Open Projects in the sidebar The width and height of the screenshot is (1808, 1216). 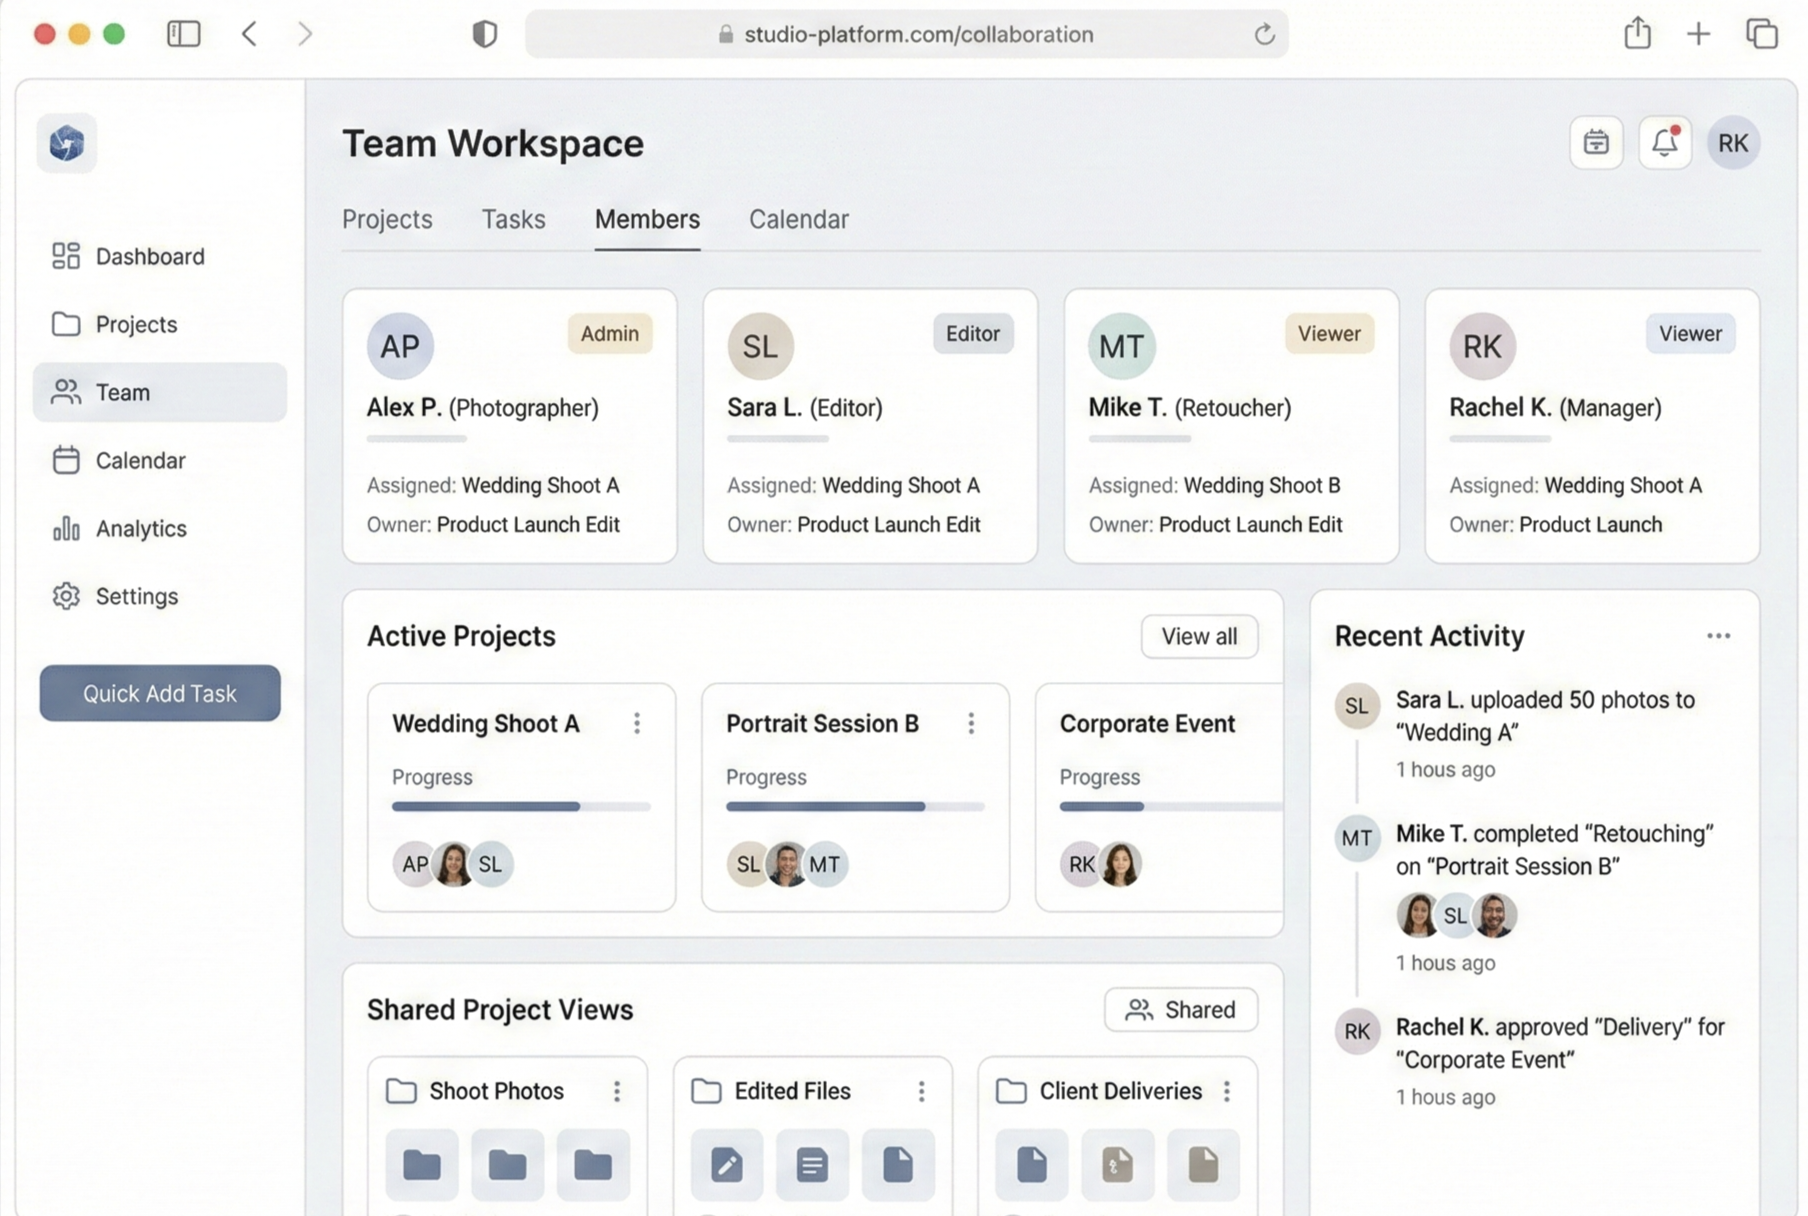pos(160,324)
